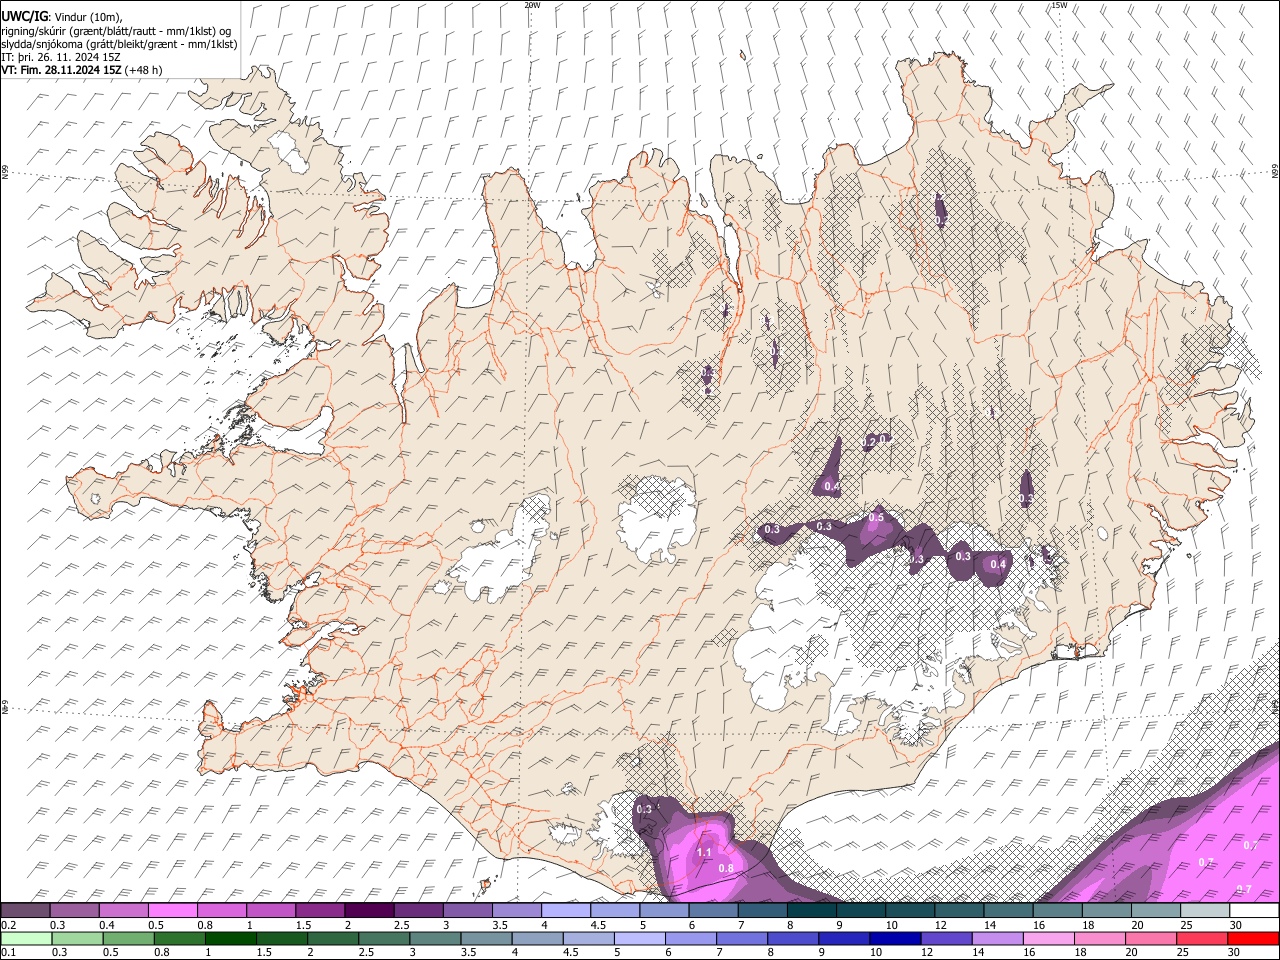The width and height of the screenshot is (1280, 960).
Task: Pick the crimson 25–30 rain legend swatch
Action: click(x=1202, y=939)
